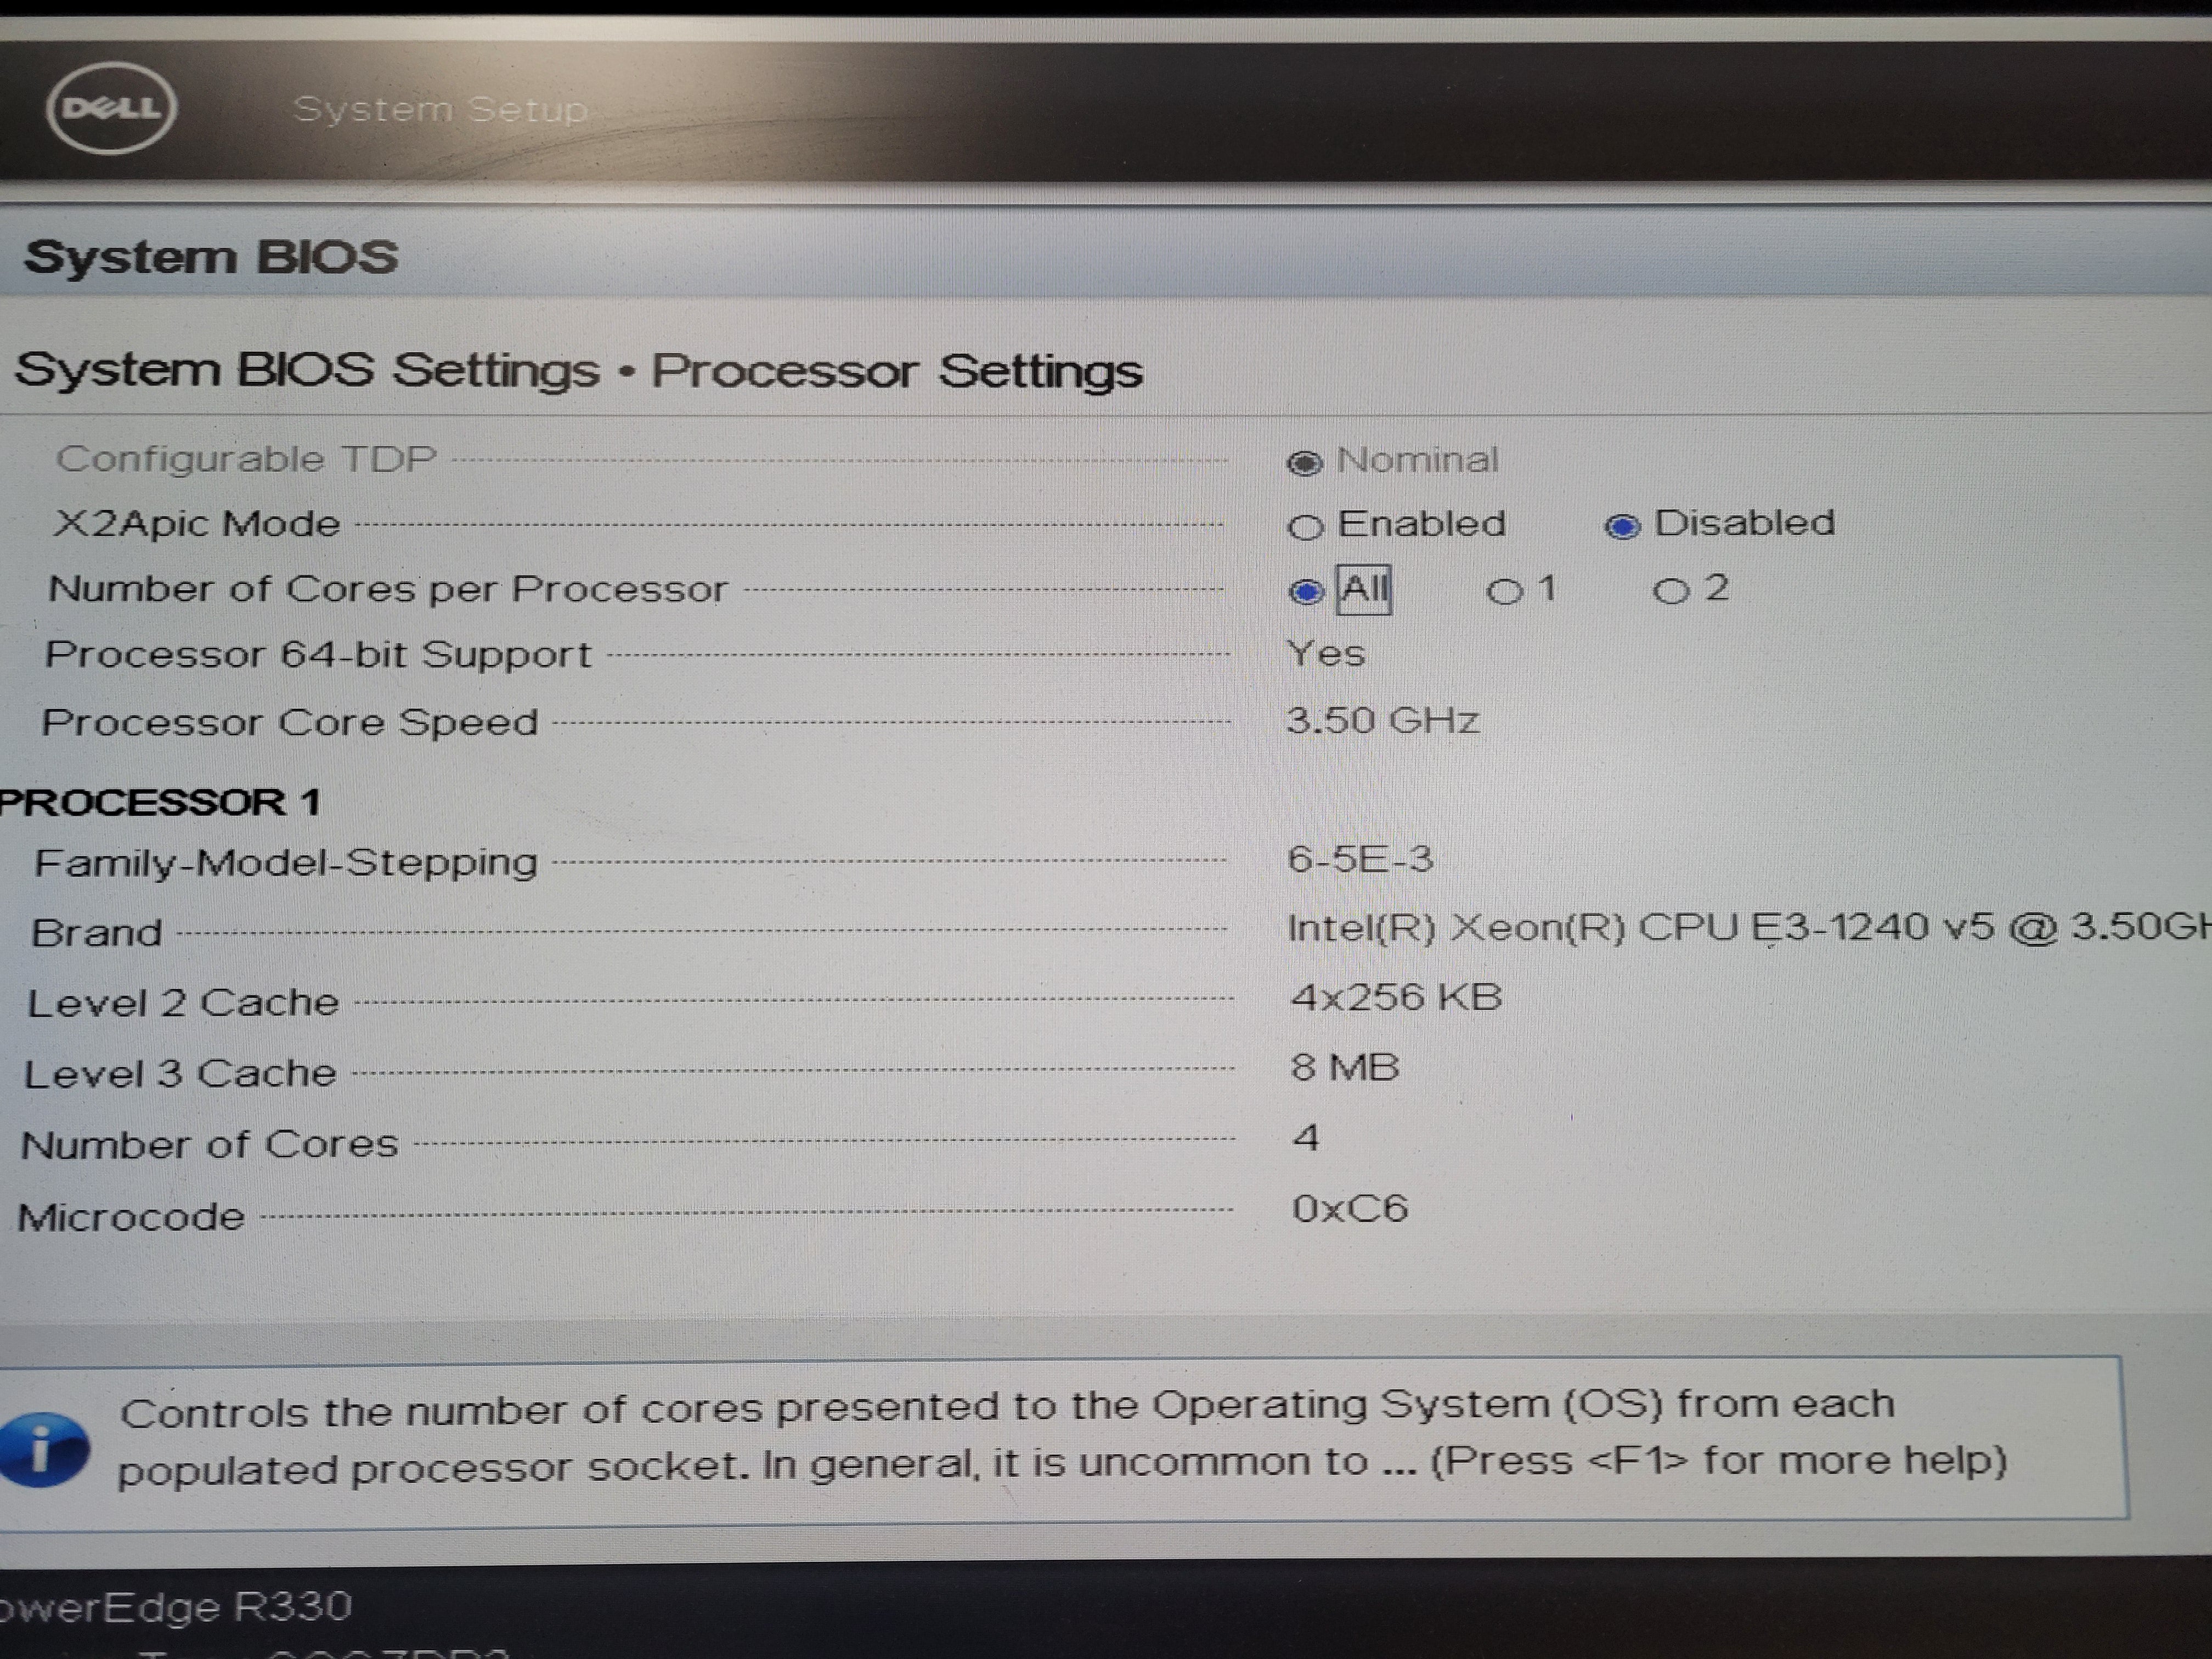Click the Brand label
The width and height of the screenshot is (2212, 1659).
pyautogui.click(x=96, y=932)
